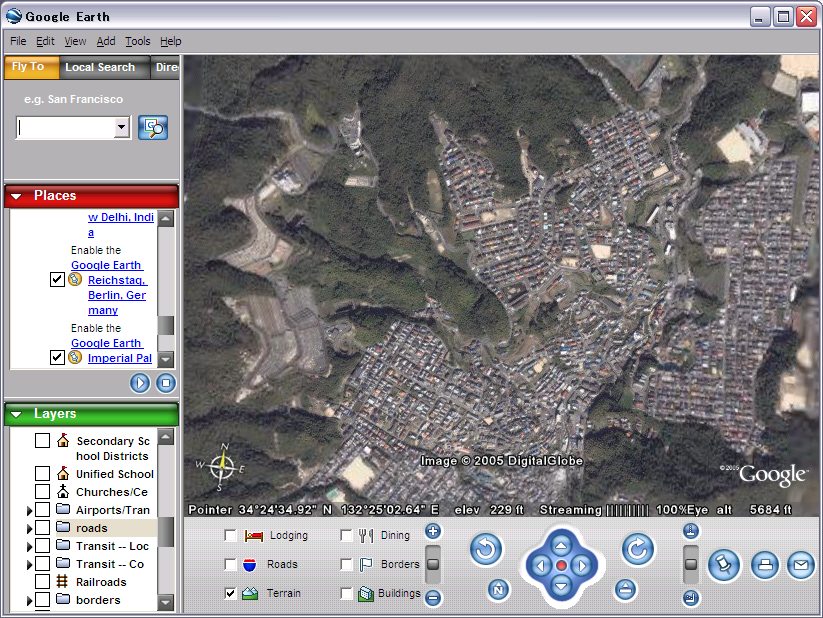Reset the view to north
The image size is (823, 618).
pos(497,590)
